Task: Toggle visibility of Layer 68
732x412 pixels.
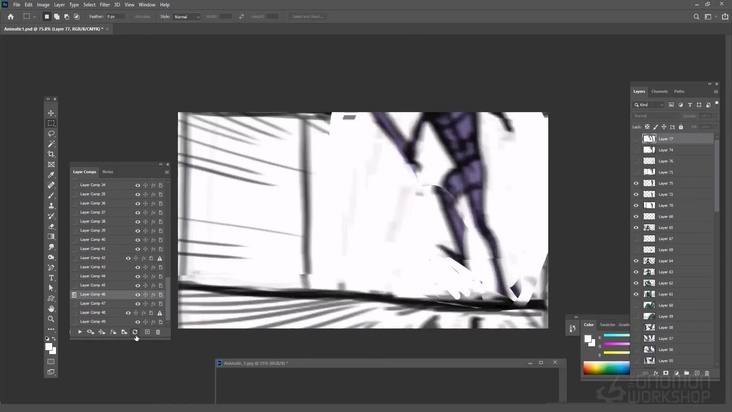Action: (636, 216)
